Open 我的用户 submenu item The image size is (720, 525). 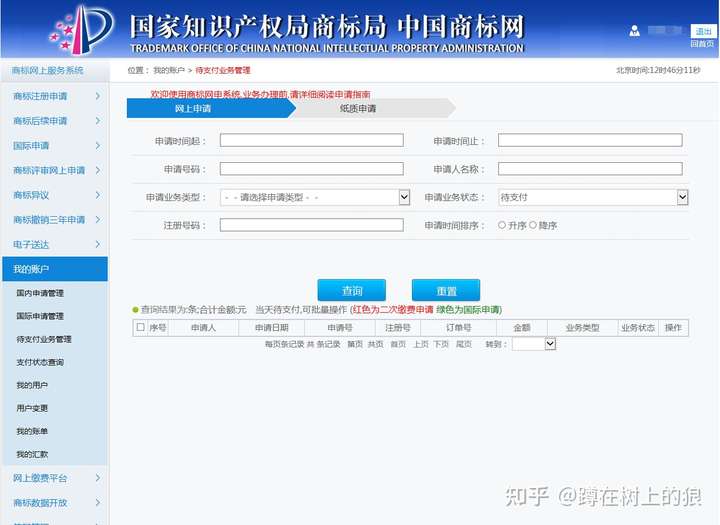click(32, 385)
